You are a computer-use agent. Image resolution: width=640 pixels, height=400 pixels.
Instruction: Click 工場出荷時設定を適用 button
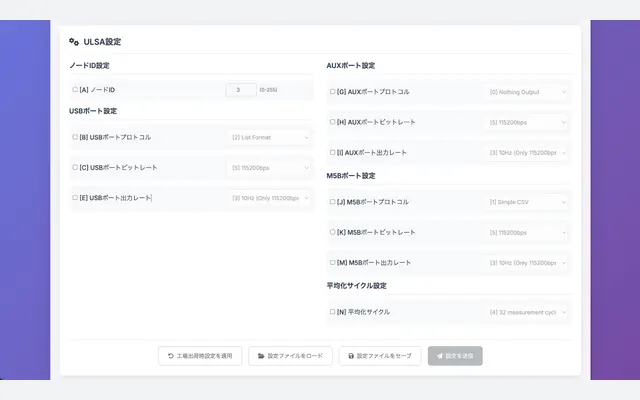coord(200,356)
